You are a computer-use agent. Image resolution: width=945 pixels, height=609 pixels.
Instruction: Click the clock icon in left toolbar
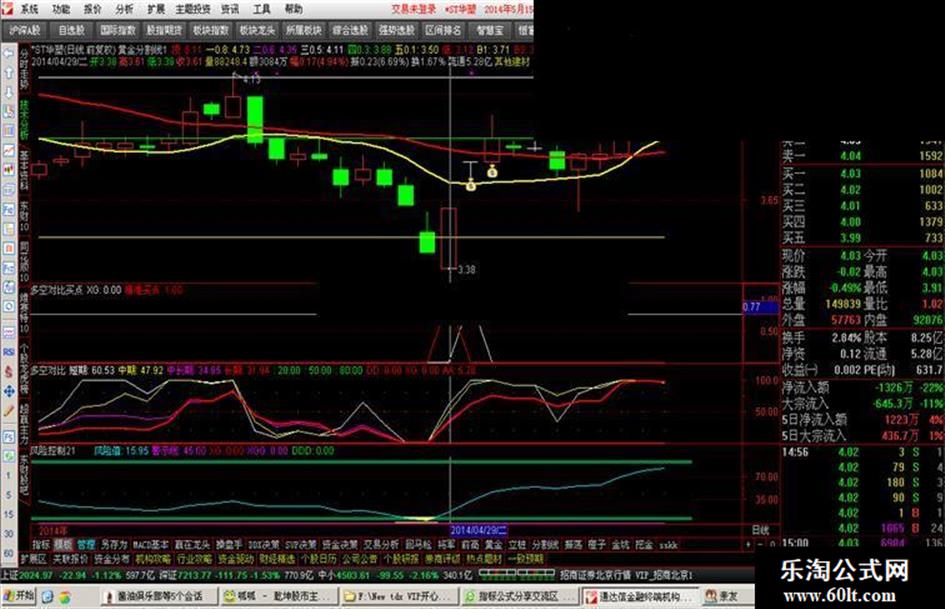tap(8, 306)
